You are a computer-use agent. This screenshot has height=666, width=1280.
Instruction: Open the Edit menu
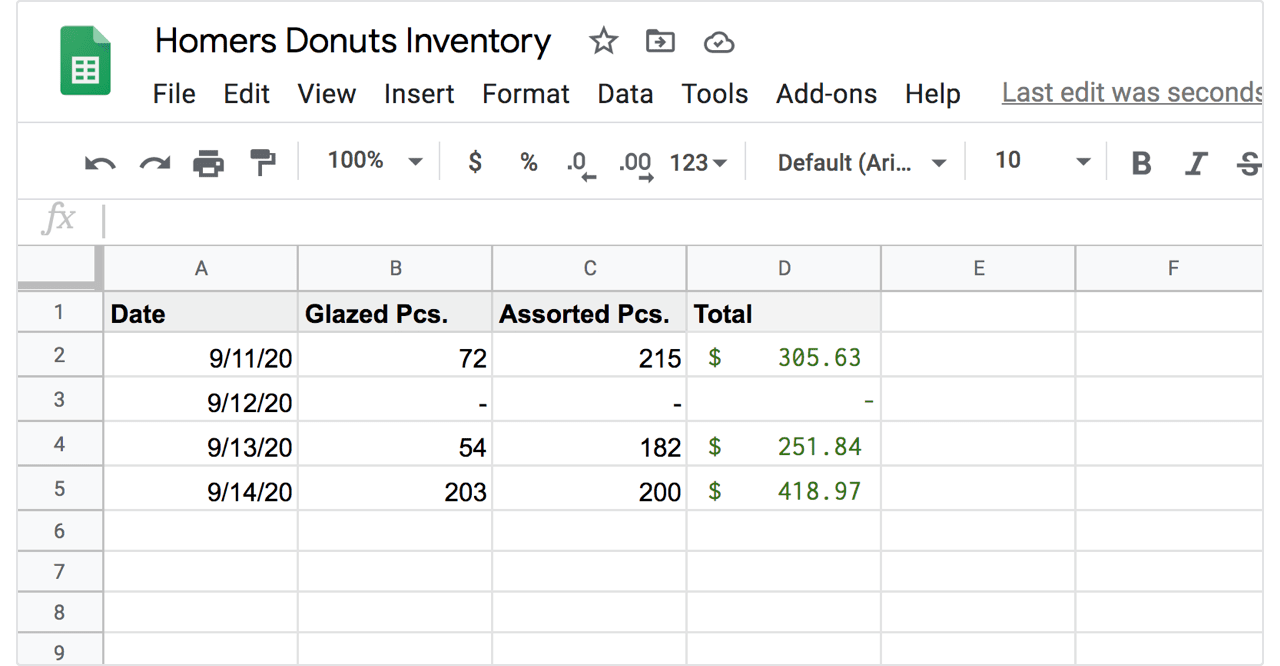point(247,94)
